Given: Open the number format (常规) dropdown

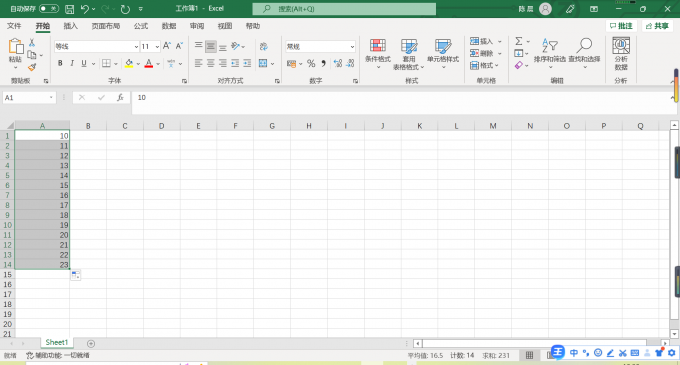Looking at the screenshot, I should click(x=352, y=46).
